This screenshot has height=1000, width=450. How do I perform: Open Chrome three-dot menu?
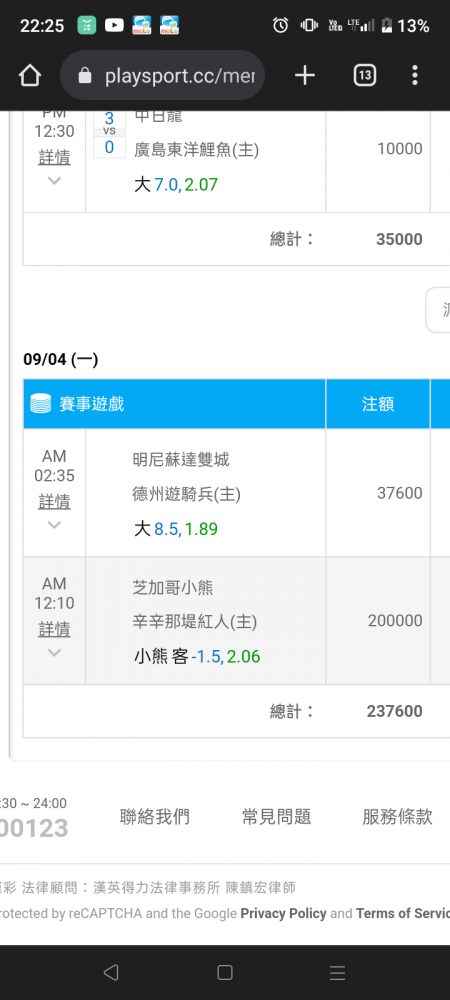pyautogui.click(x=415, y=76)
